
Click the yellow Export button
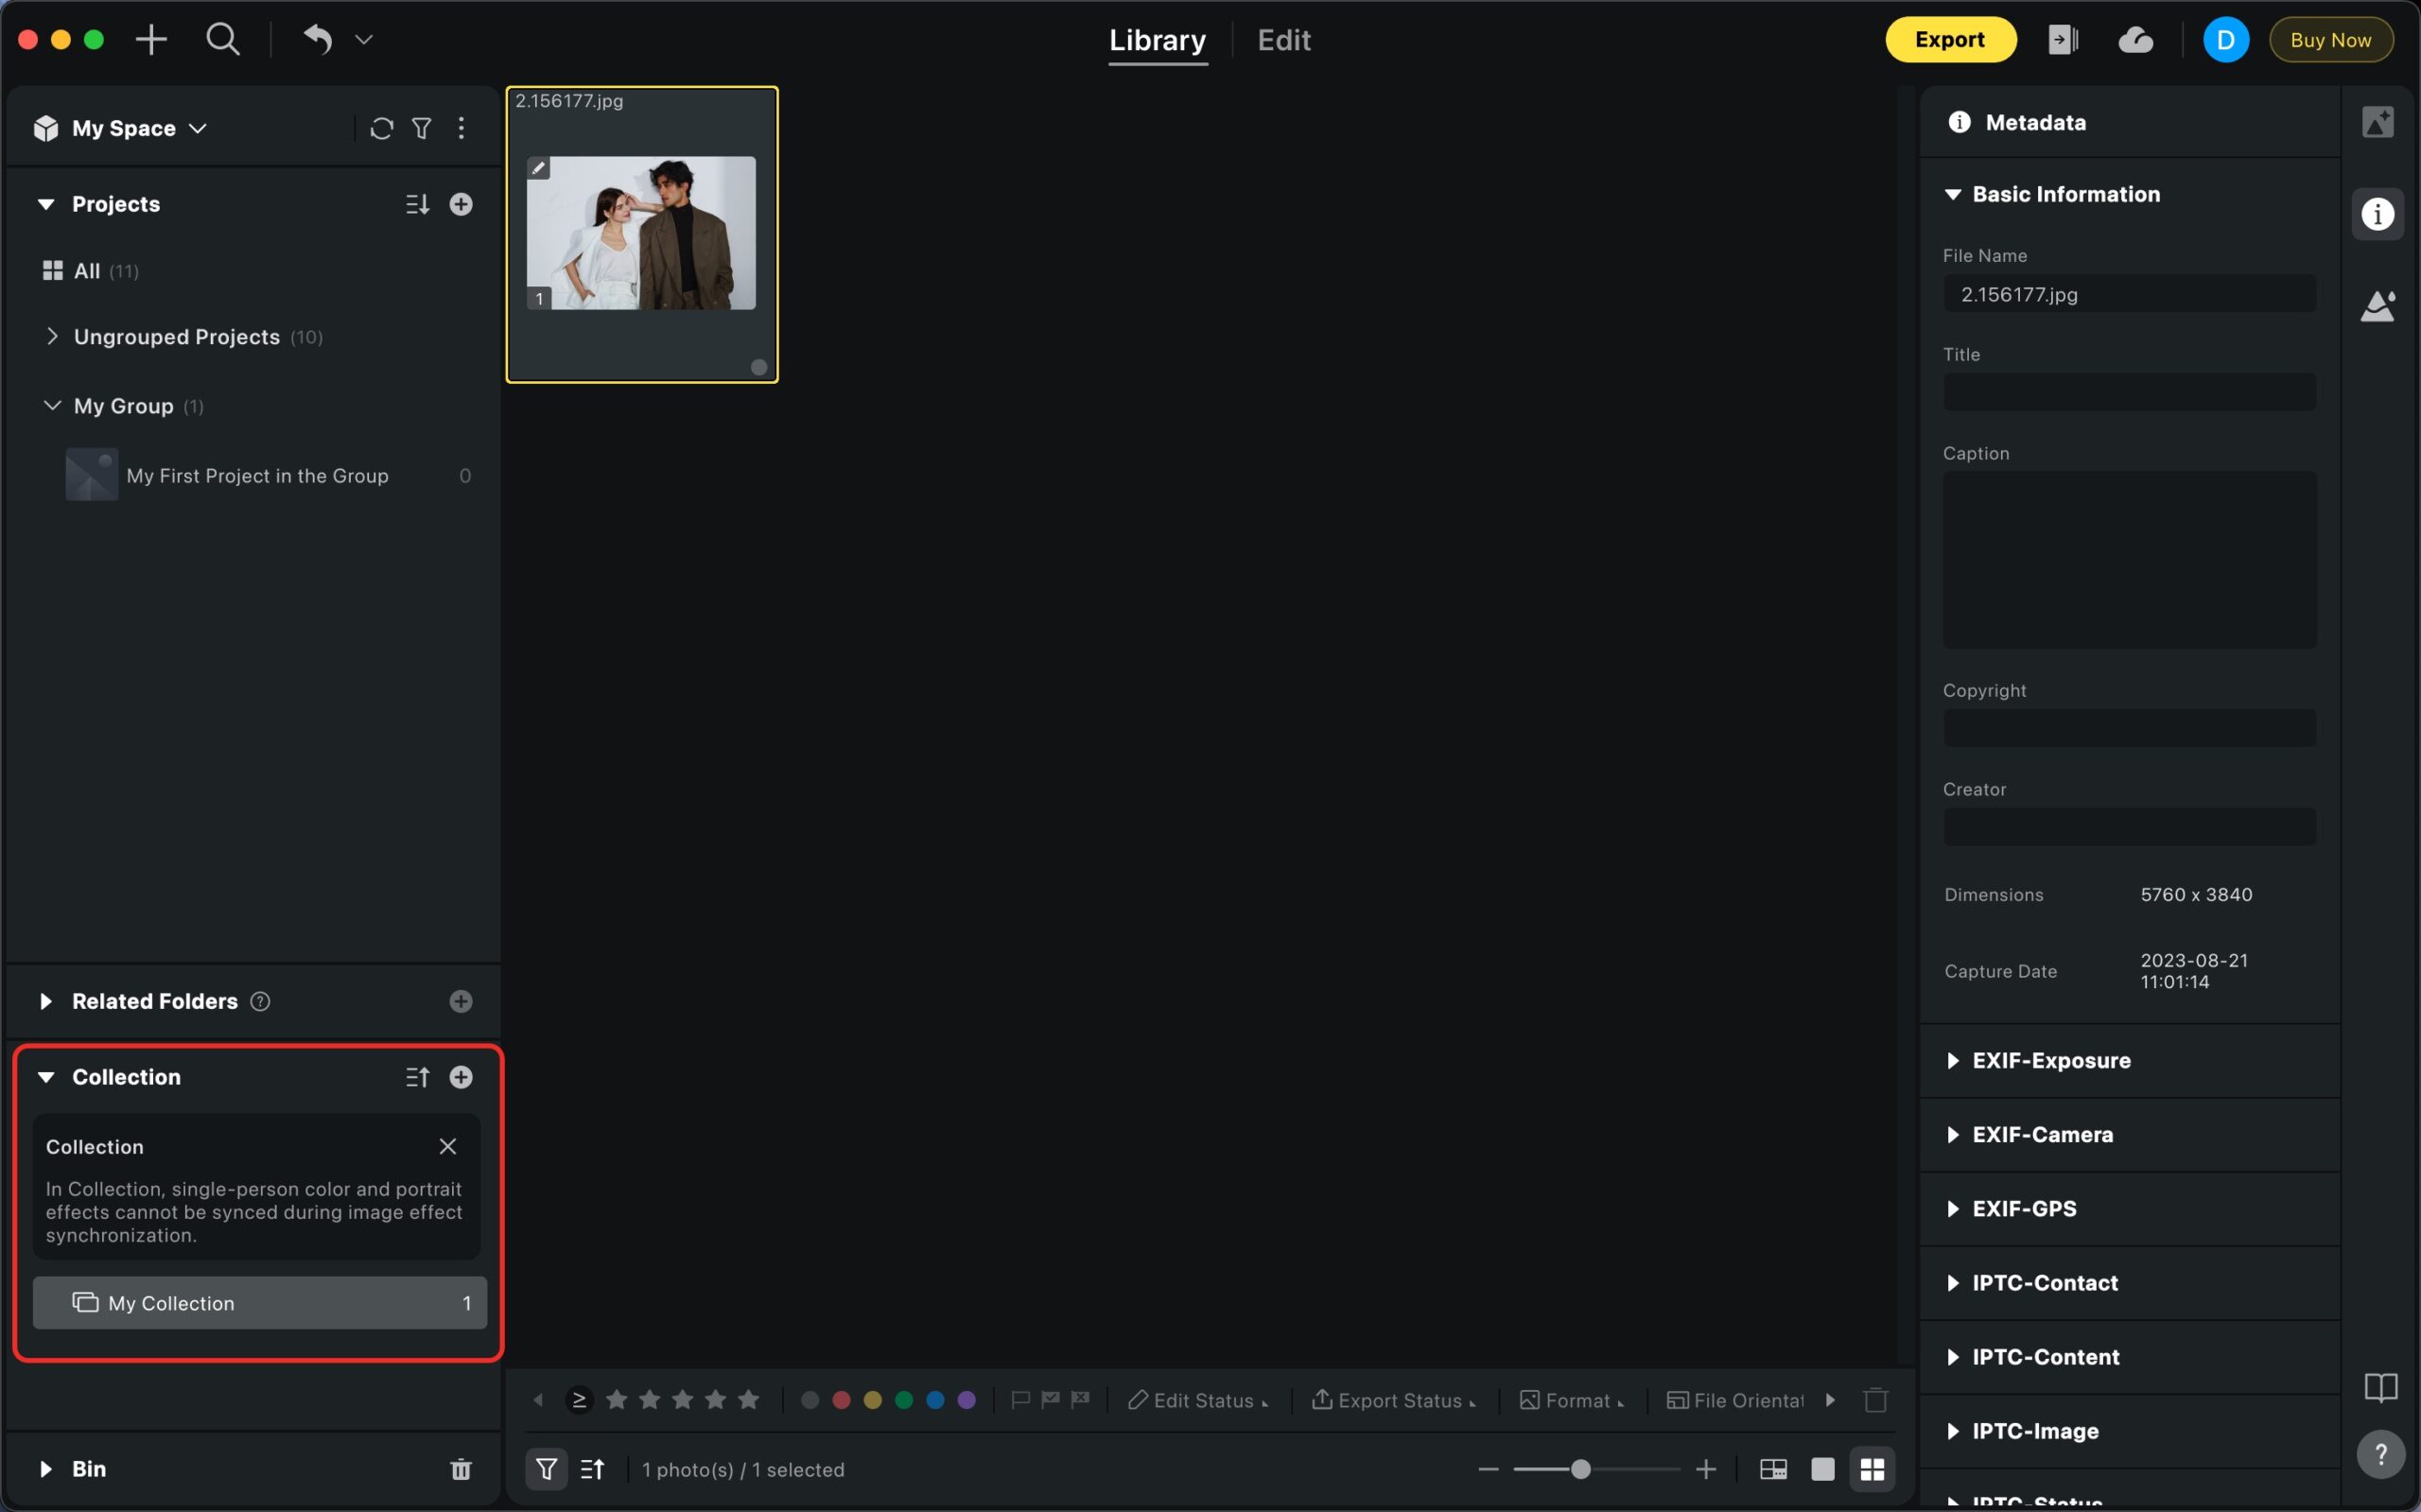pyautogui.click(x=1949, y=40)
